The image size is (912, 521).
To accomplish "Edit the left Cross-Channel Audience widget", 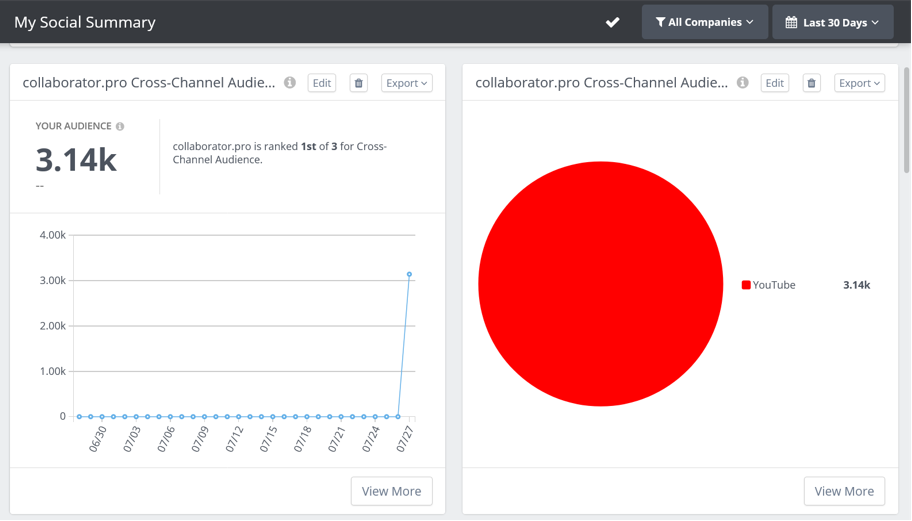I will click(322, 83).
